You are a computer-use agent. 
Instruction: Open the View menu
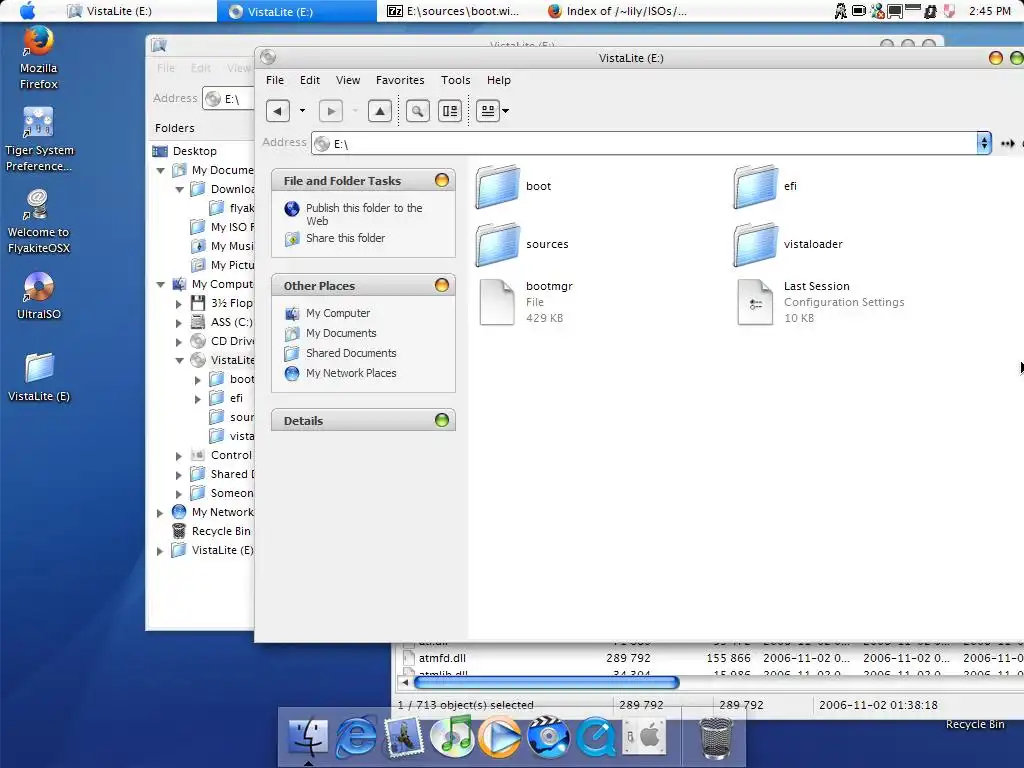click(x=348, y=80)
